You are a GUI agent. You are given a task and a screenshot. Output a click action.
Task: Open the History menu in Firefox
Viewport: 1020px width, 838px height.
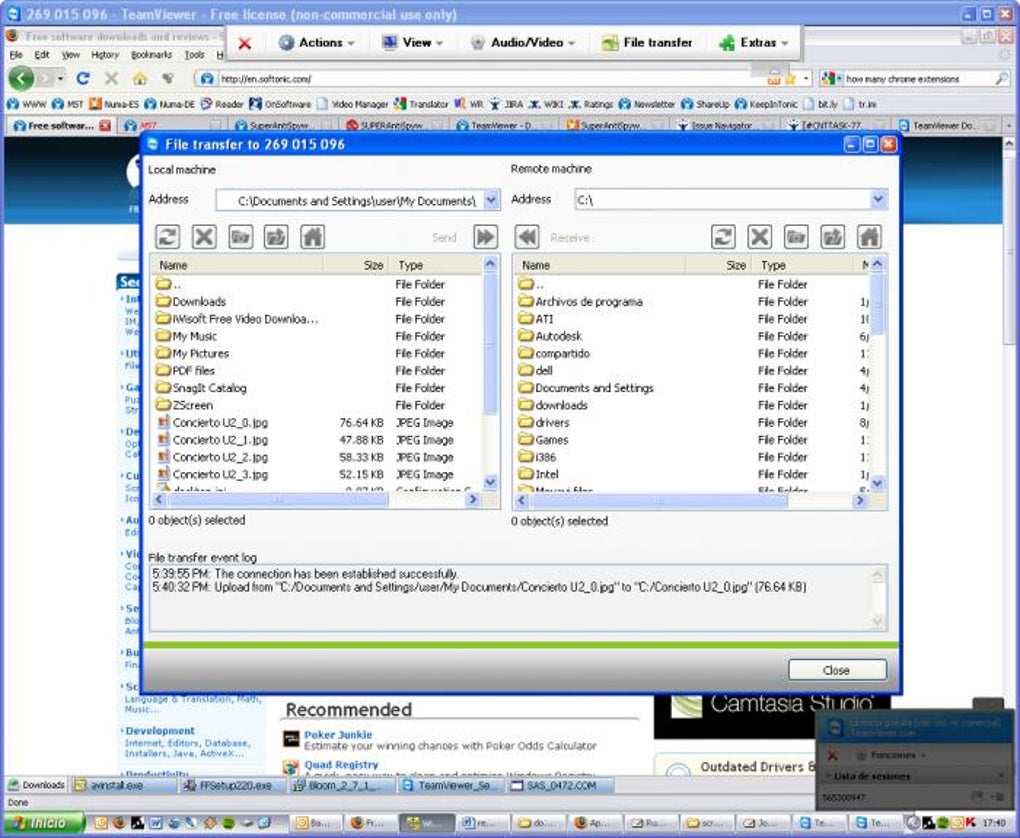[x=105, y=55]
